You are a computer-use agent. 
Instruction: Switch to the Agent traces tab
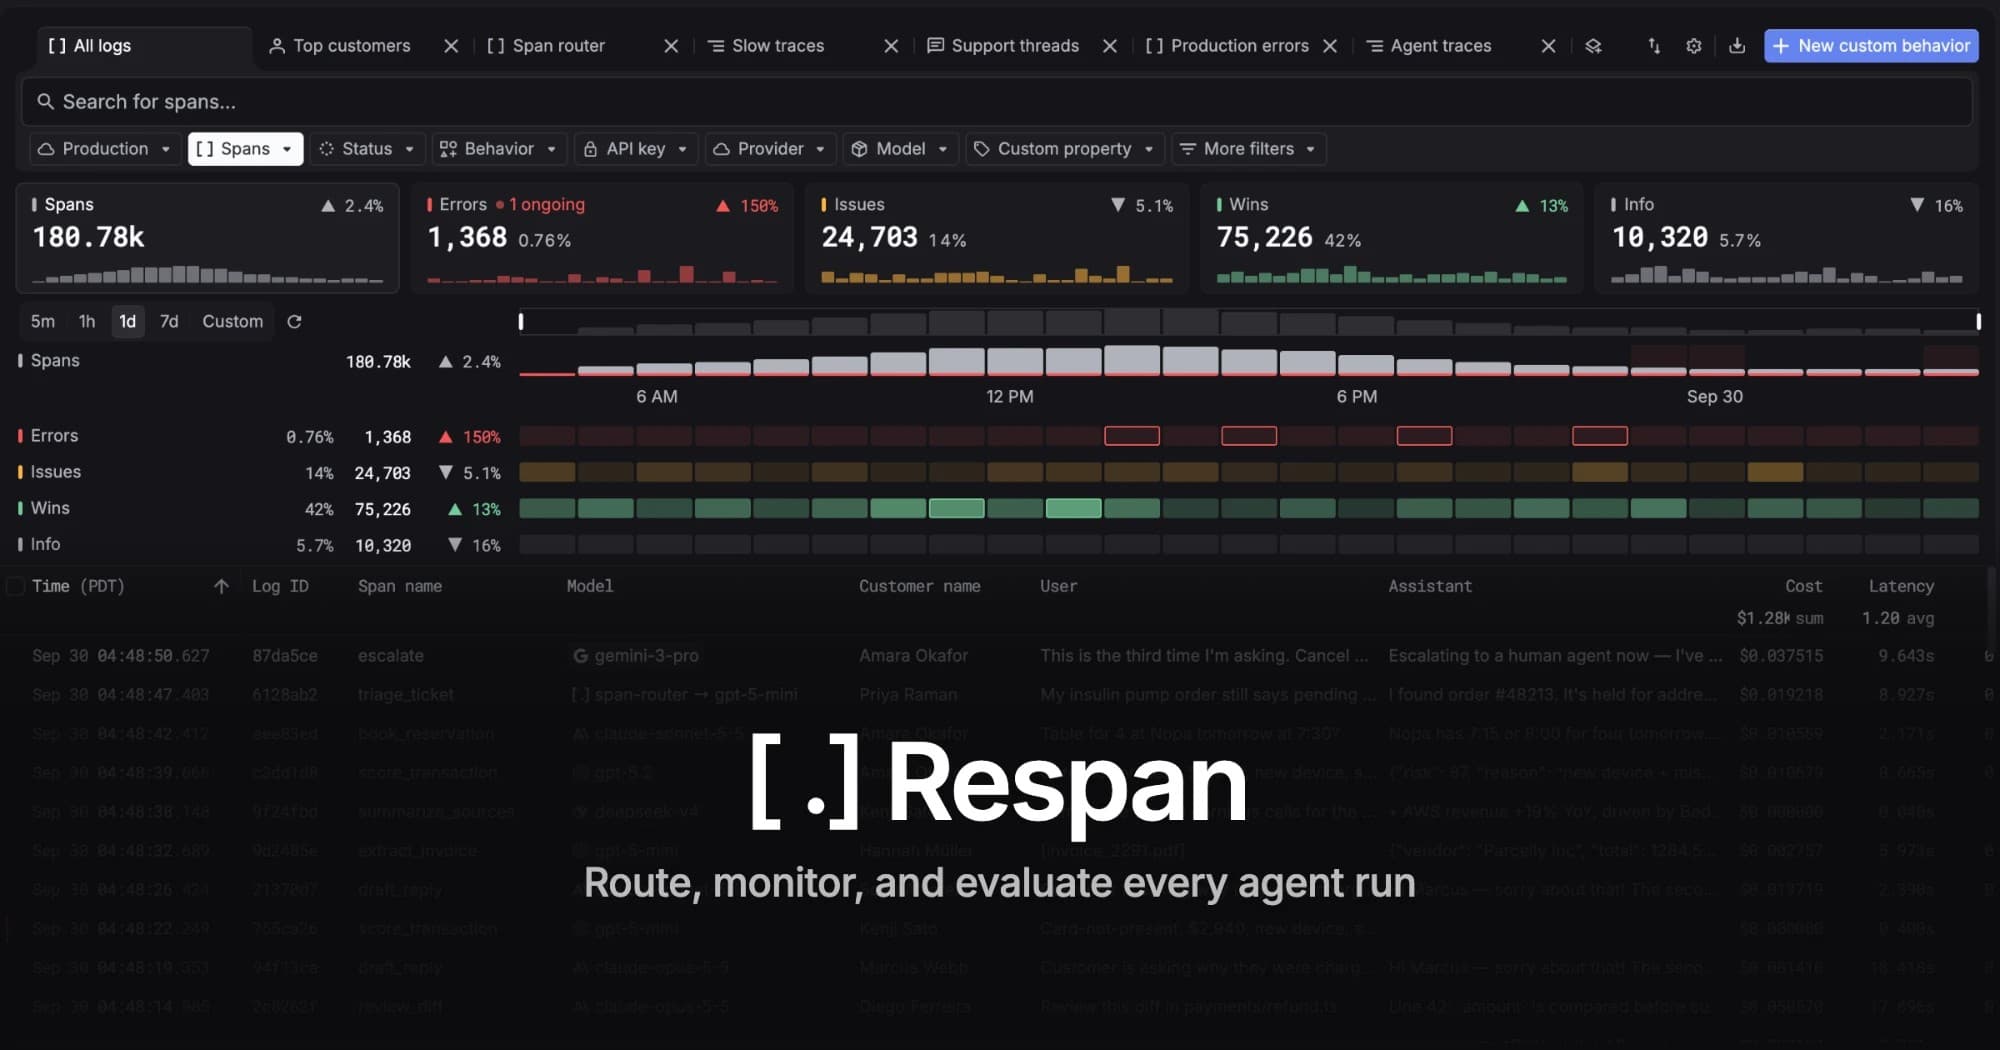tap(1440, 46)
